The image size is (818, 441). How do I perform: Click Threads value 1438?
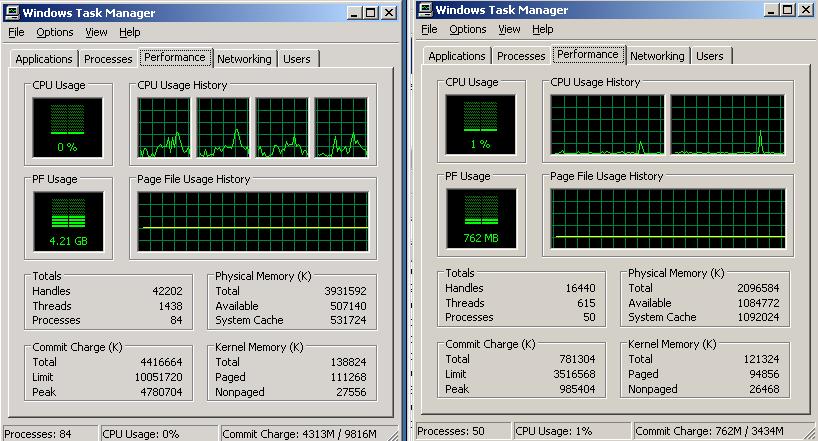[171, 306]
